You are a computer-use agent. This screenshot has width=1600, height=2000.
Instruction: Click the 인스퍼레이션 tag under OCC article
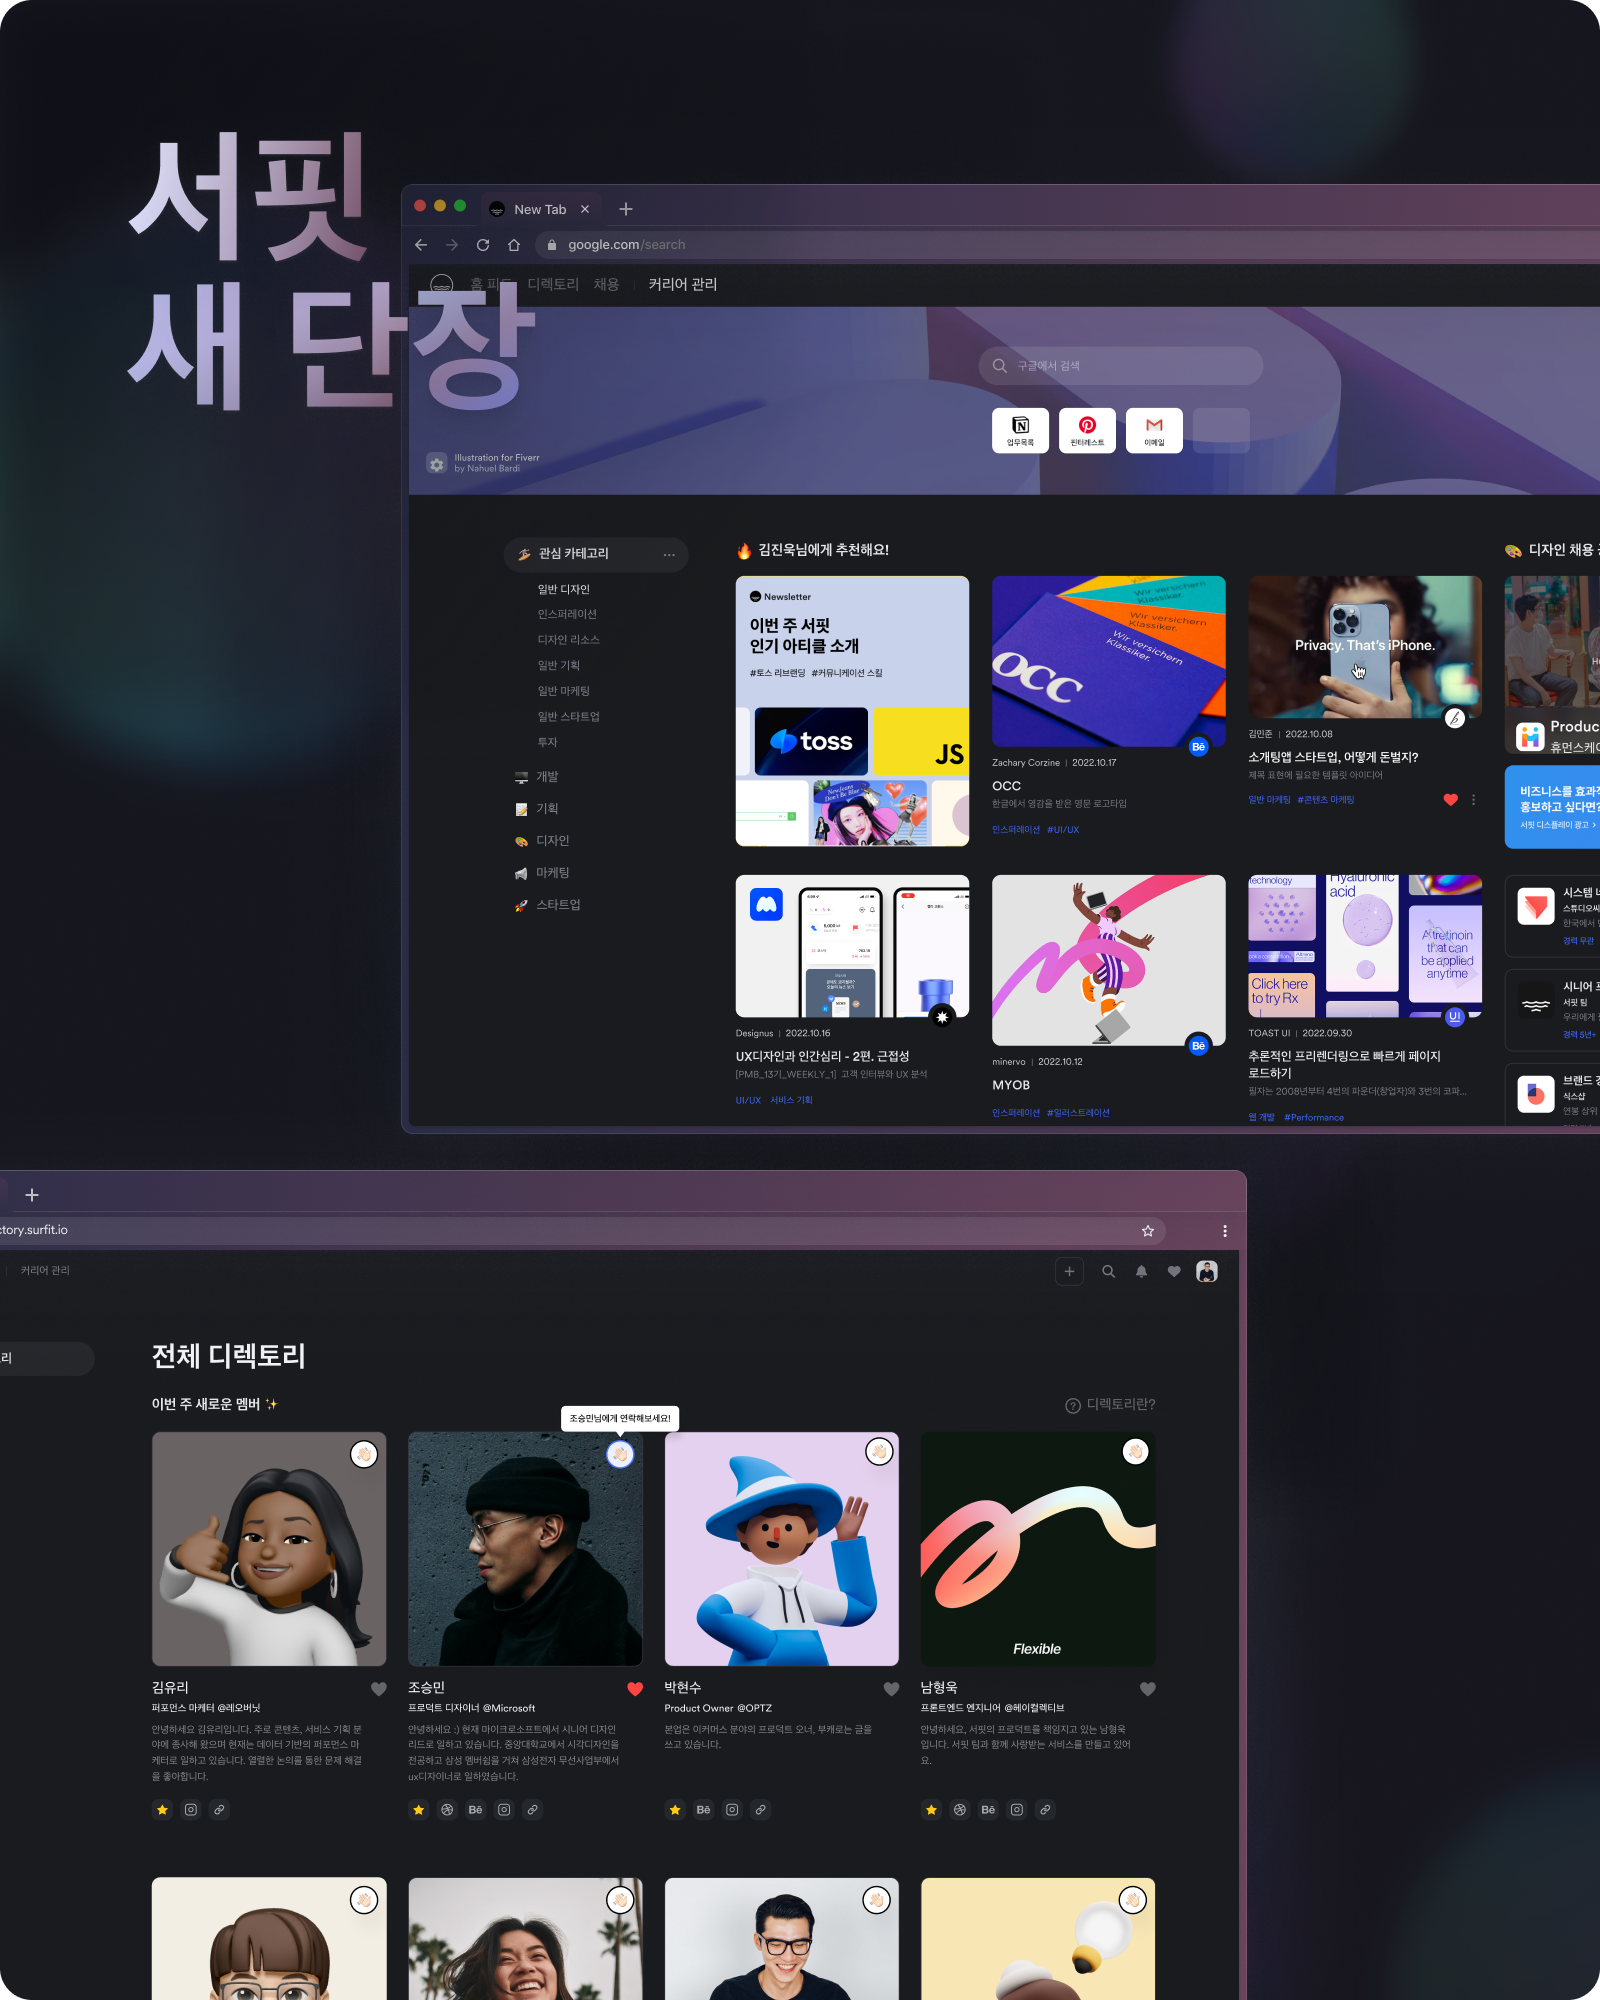pos(1015,829)
